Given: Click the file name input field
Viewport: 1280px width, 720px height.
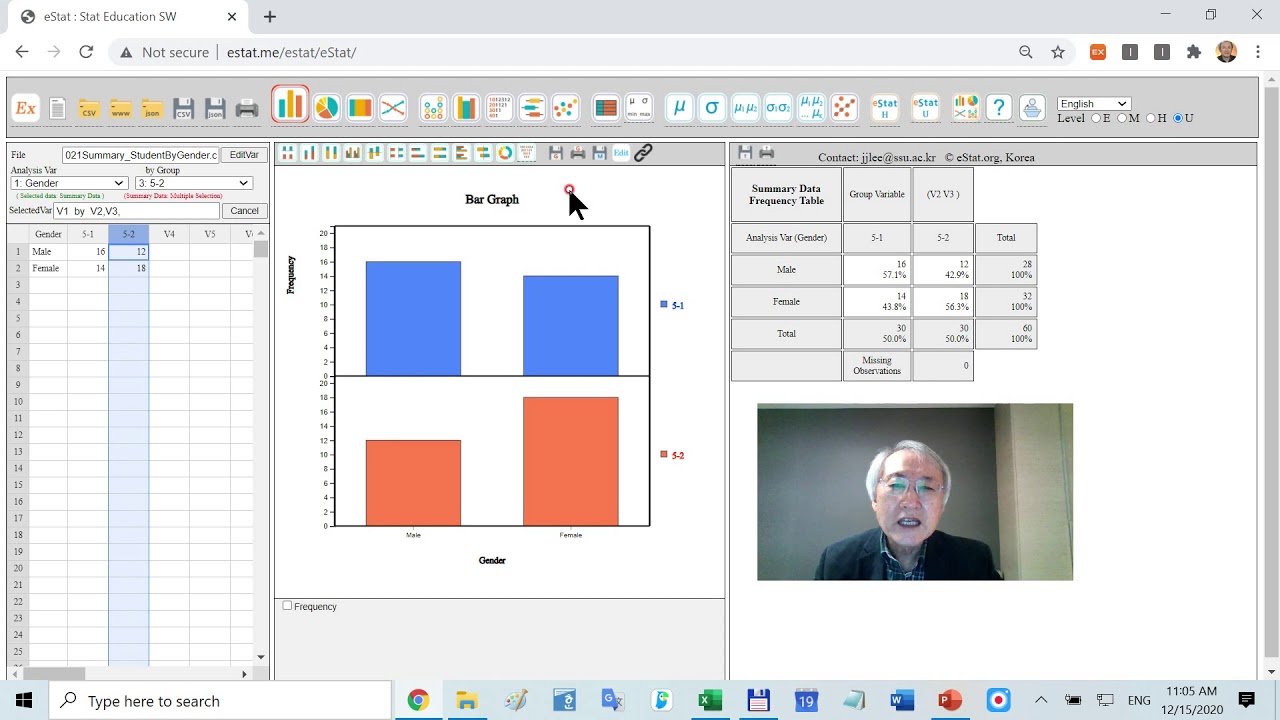Looking at the screenshot, I should pyautogui.click(x=140, y=155).
